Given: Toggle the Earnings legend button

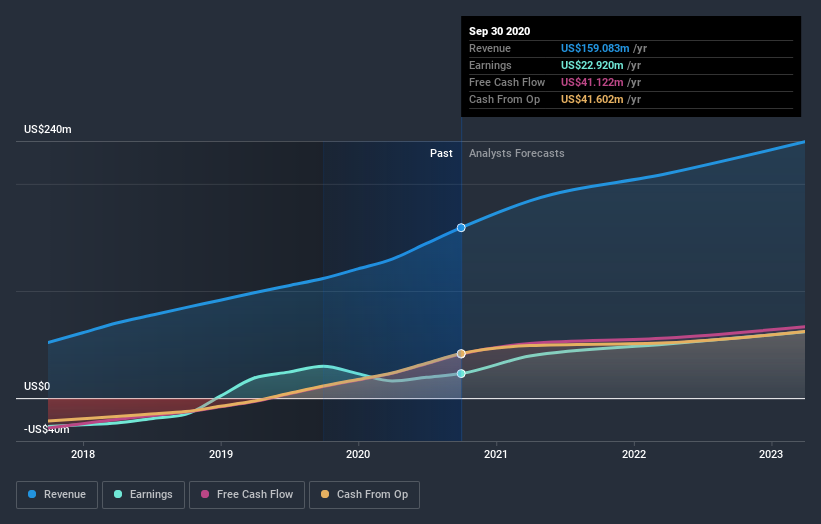Looking at the screenshot, I should 143,495.
